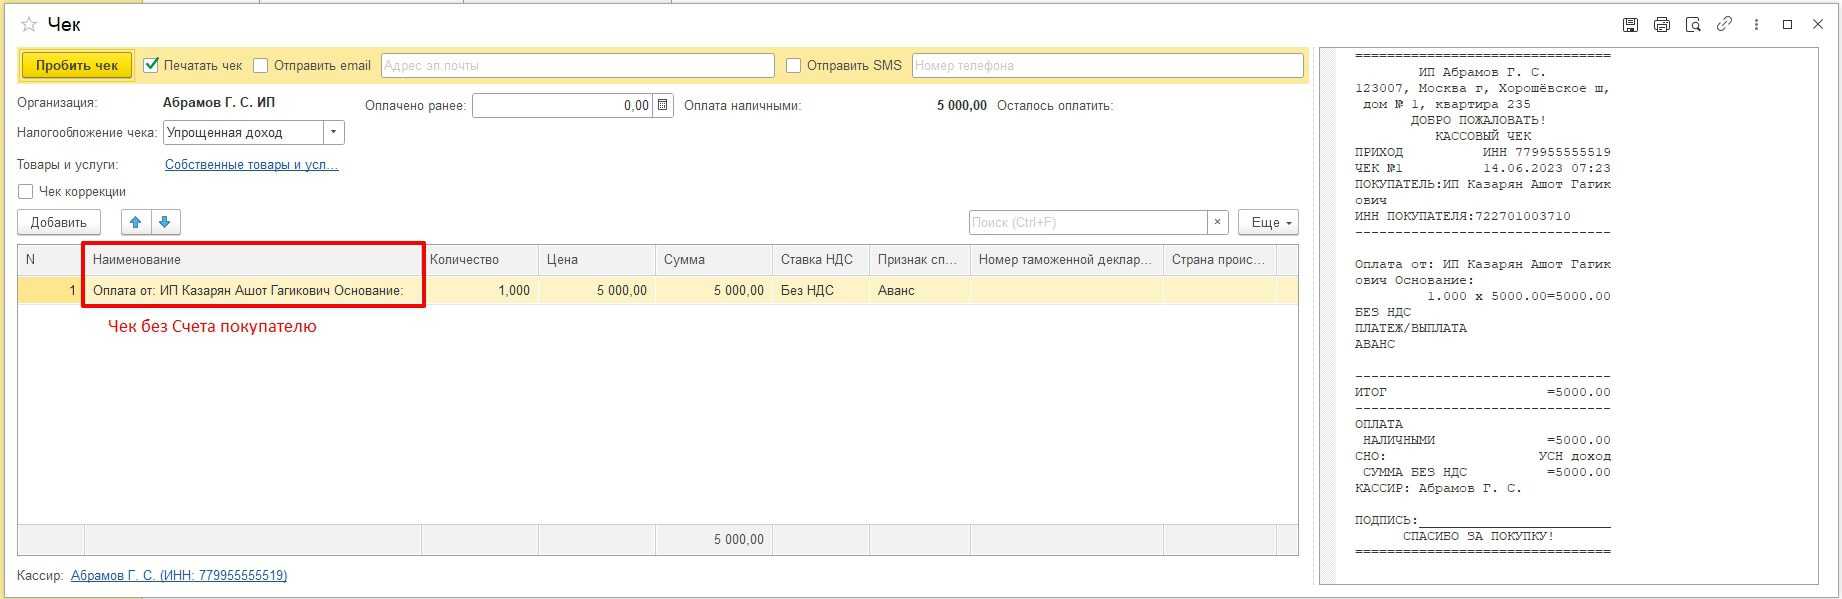Viewport: 1842px width, 599px height.
Task: Maximize the Чек window
Action: 1787,25
